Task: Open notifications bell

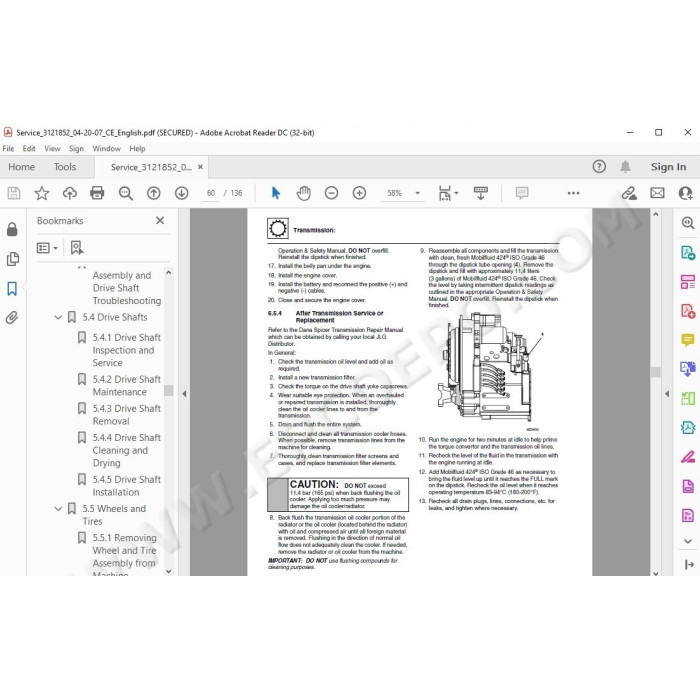Action: (x=625, y=167)
